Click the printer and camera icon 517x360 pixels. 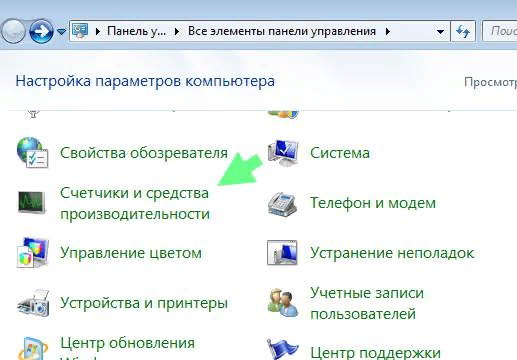coord(33,303)
